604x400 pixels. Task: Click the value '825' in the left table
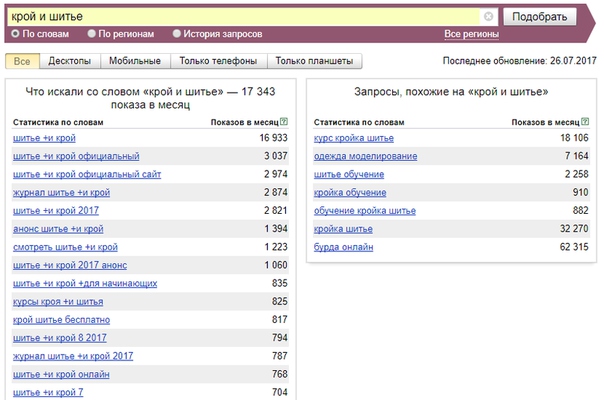pos(280,301)
